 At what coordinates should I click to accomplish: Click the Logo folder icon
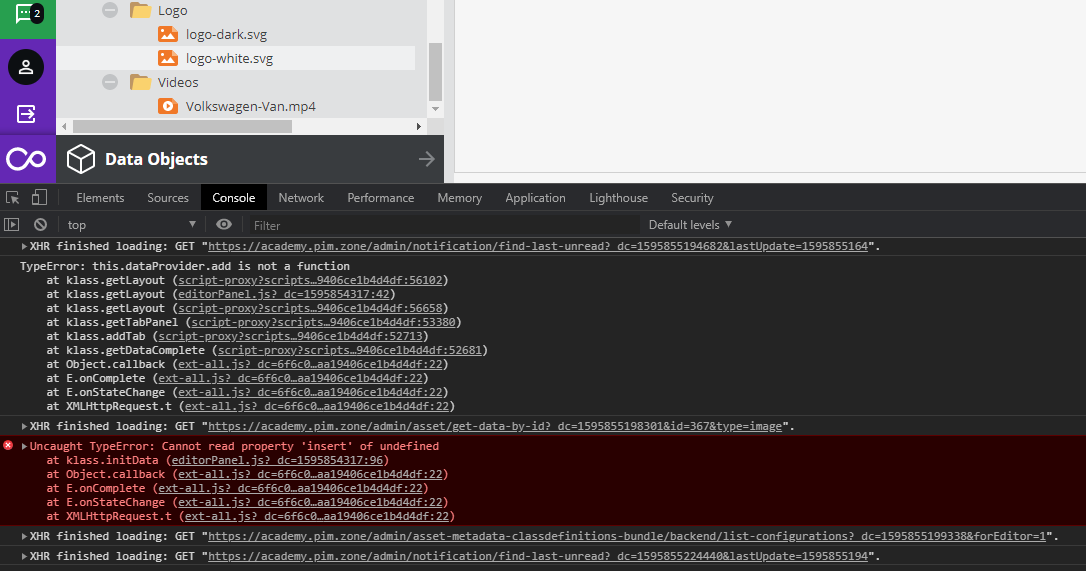coord(141,10)
